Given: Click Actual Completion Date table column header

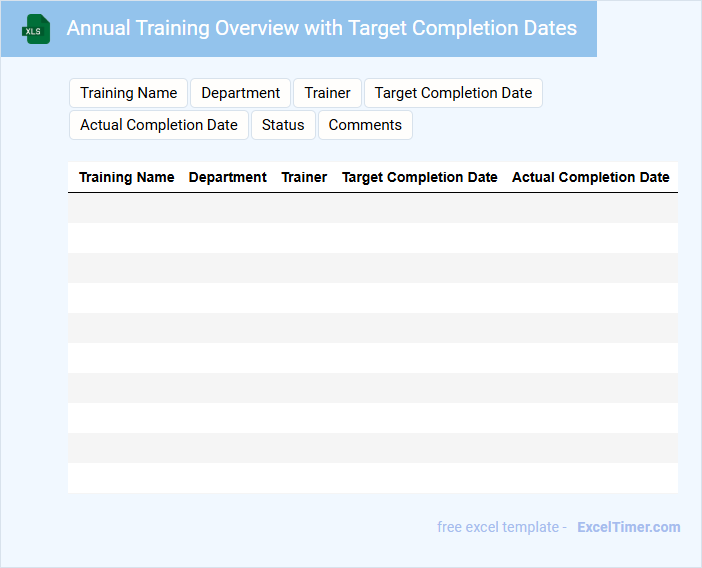Looking at the screenshot, I should pyautogui.click(x=591, y=177).
